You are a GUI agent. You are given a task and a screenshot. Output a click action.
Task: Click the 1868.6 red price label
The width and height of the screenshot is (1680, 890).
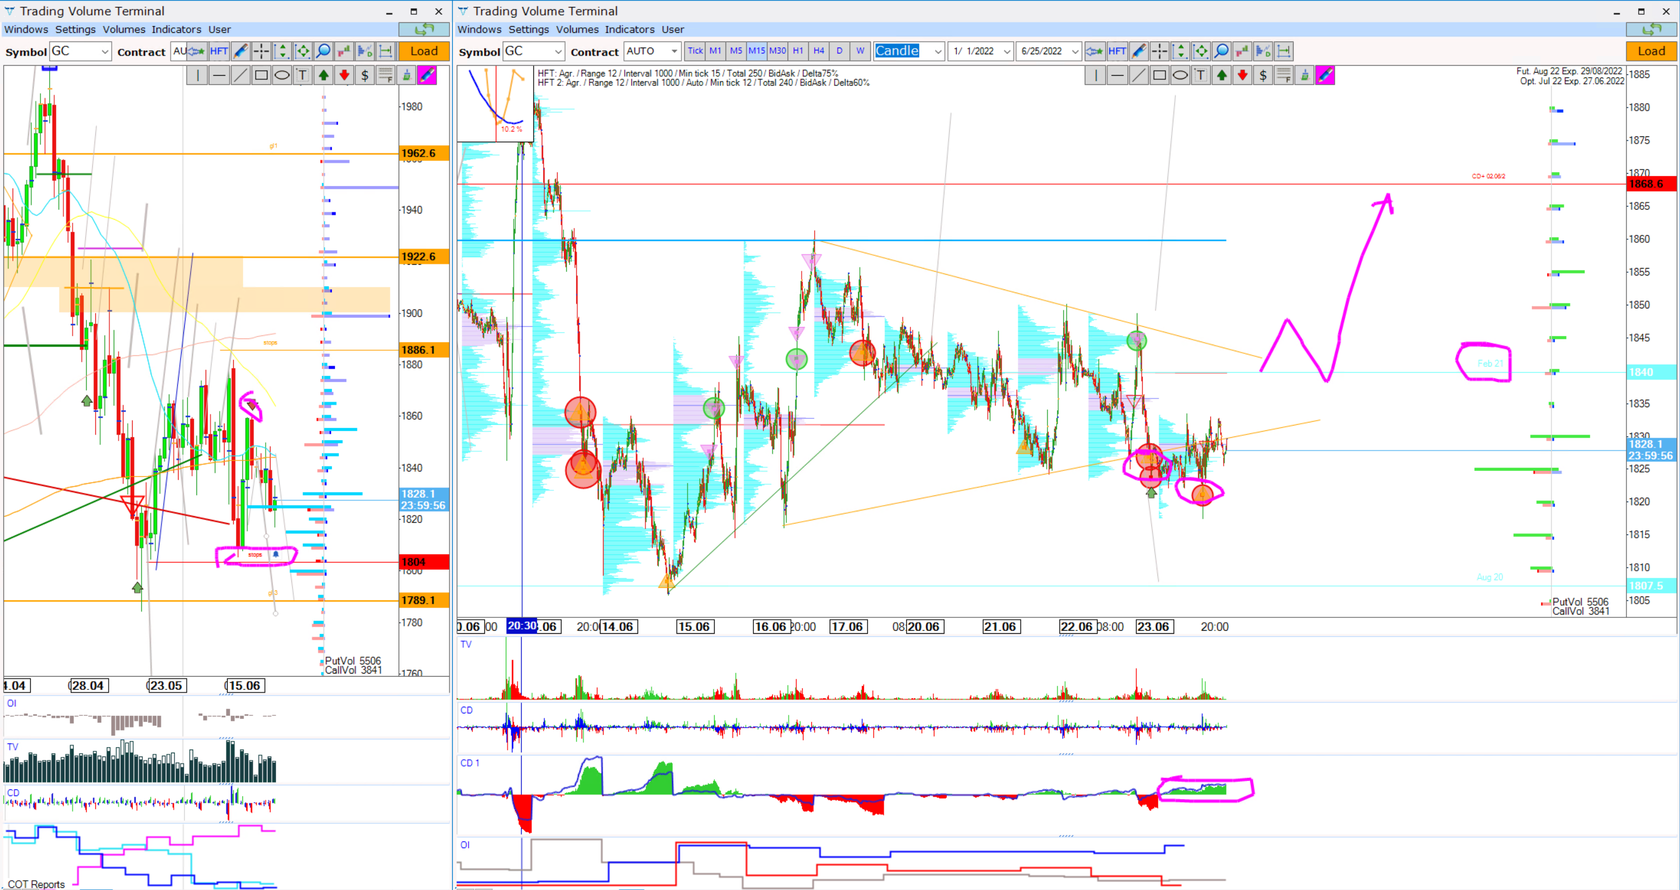[1652, 184]
